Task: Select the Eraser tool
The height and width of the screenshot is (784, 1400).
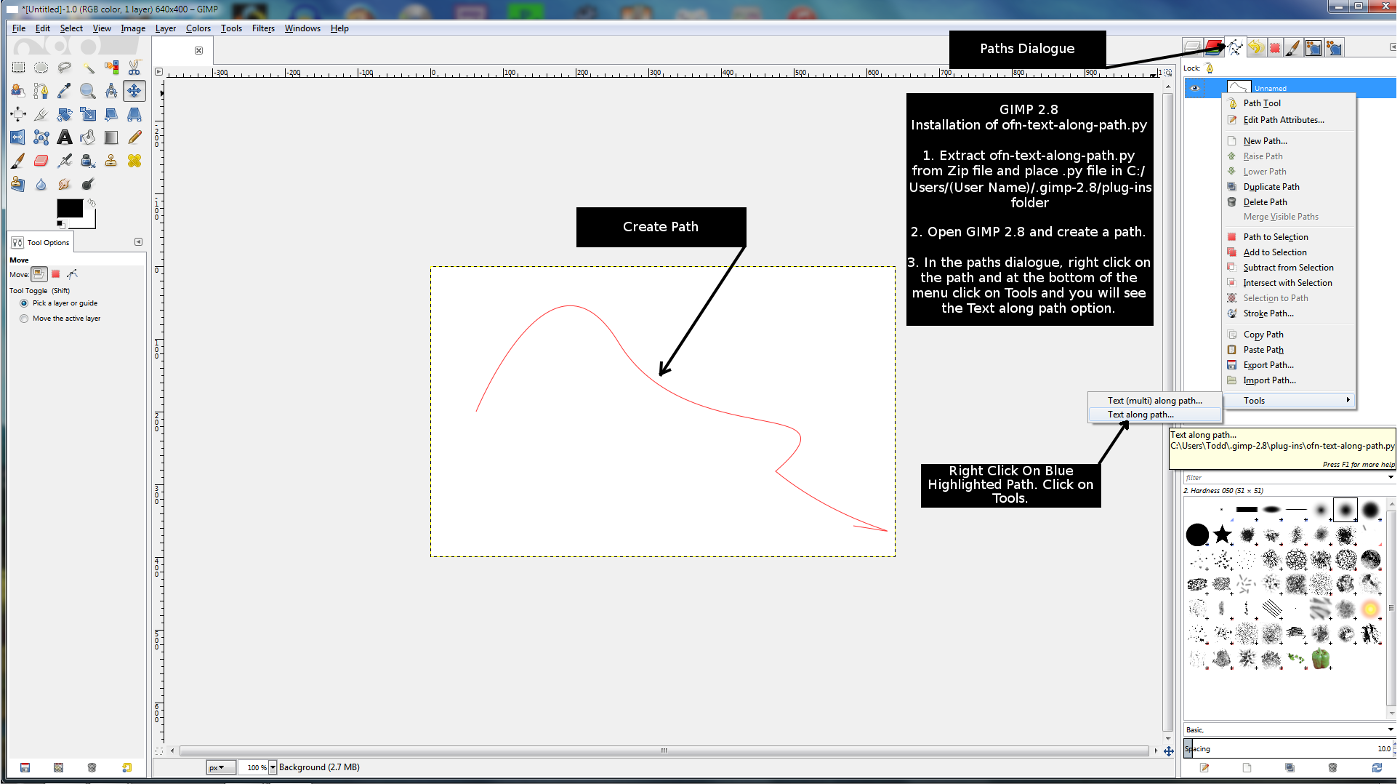Action: [41, 160]
